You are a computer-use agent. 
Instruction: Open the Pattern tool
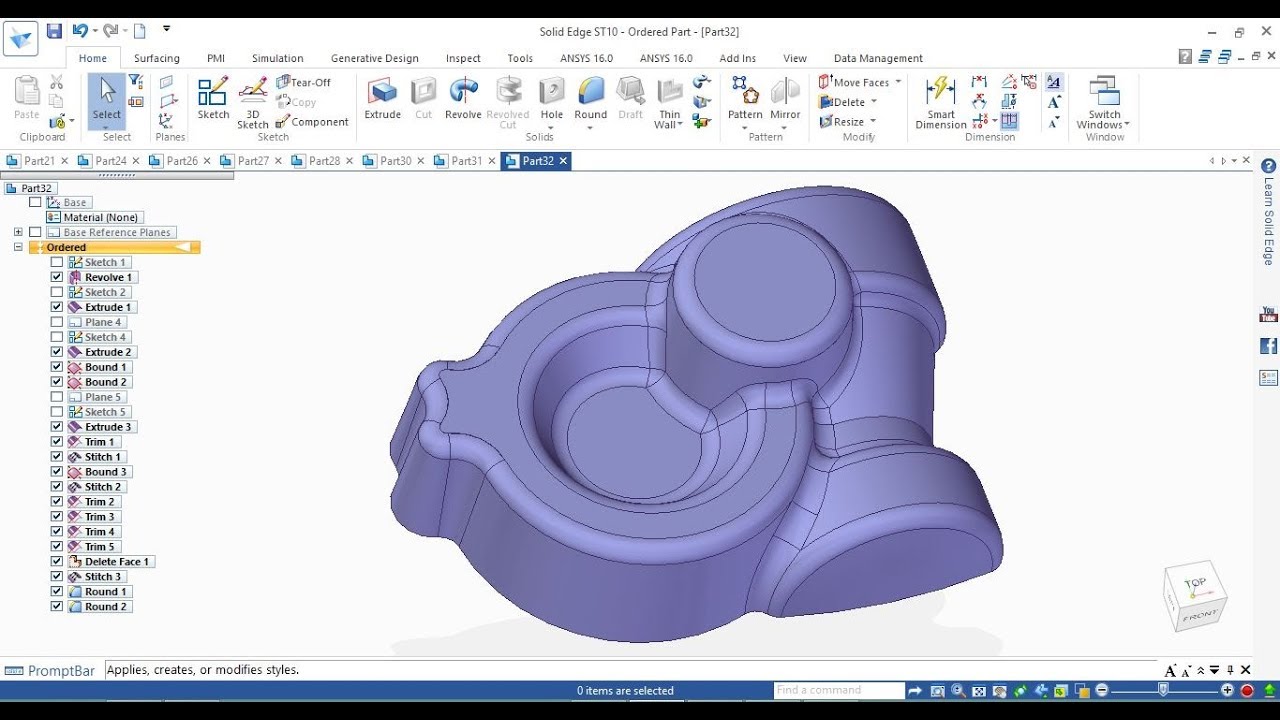pyautogui.click(x=745, y=98)
